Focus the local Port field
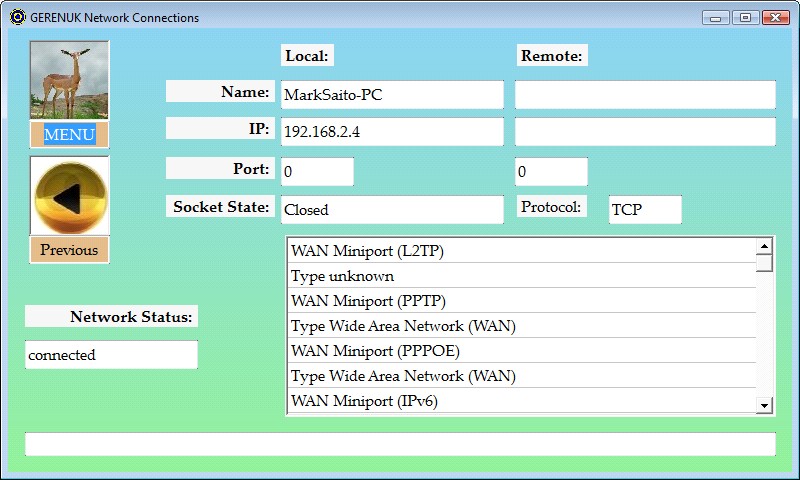The width and height of the screenshot is (800, 480). pos(317,172)
